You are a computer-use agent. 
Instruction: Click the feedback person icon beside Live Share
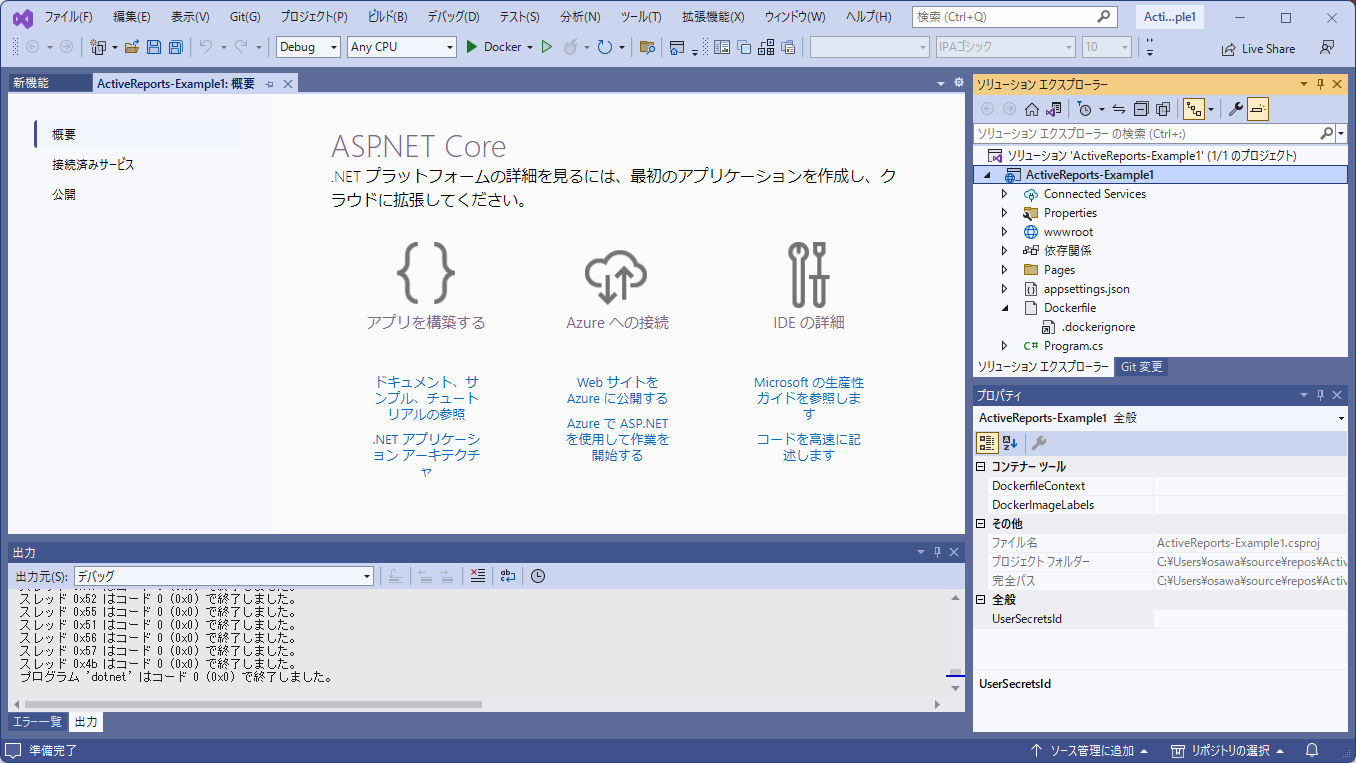[1327, 48]
